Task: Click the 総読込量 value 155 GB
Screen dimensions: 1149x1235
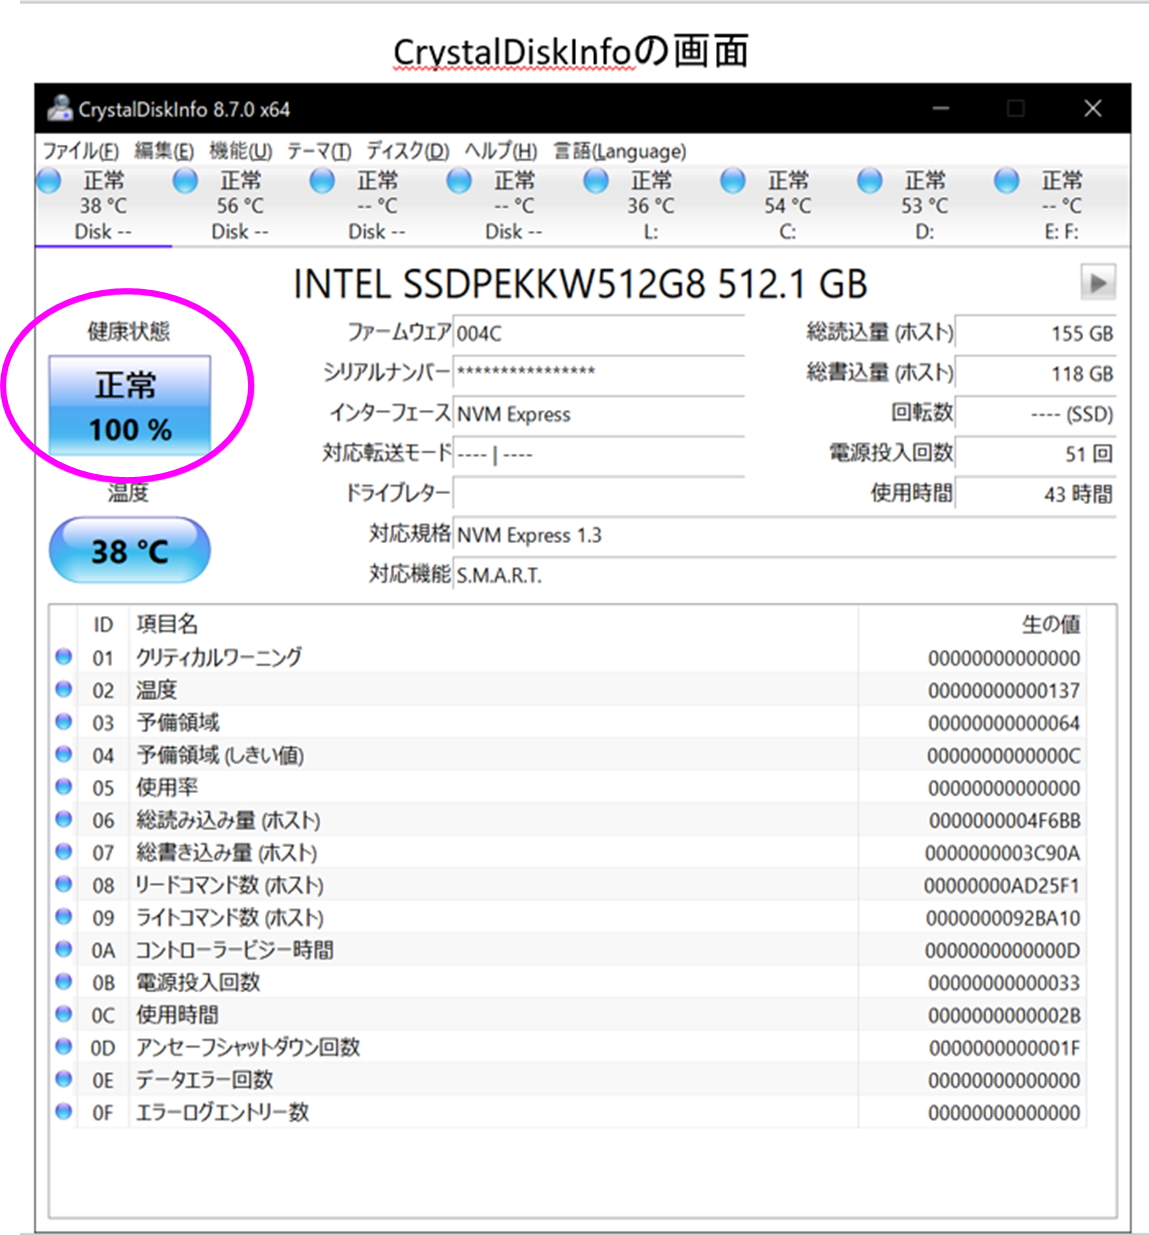Action: [1036, 334]
